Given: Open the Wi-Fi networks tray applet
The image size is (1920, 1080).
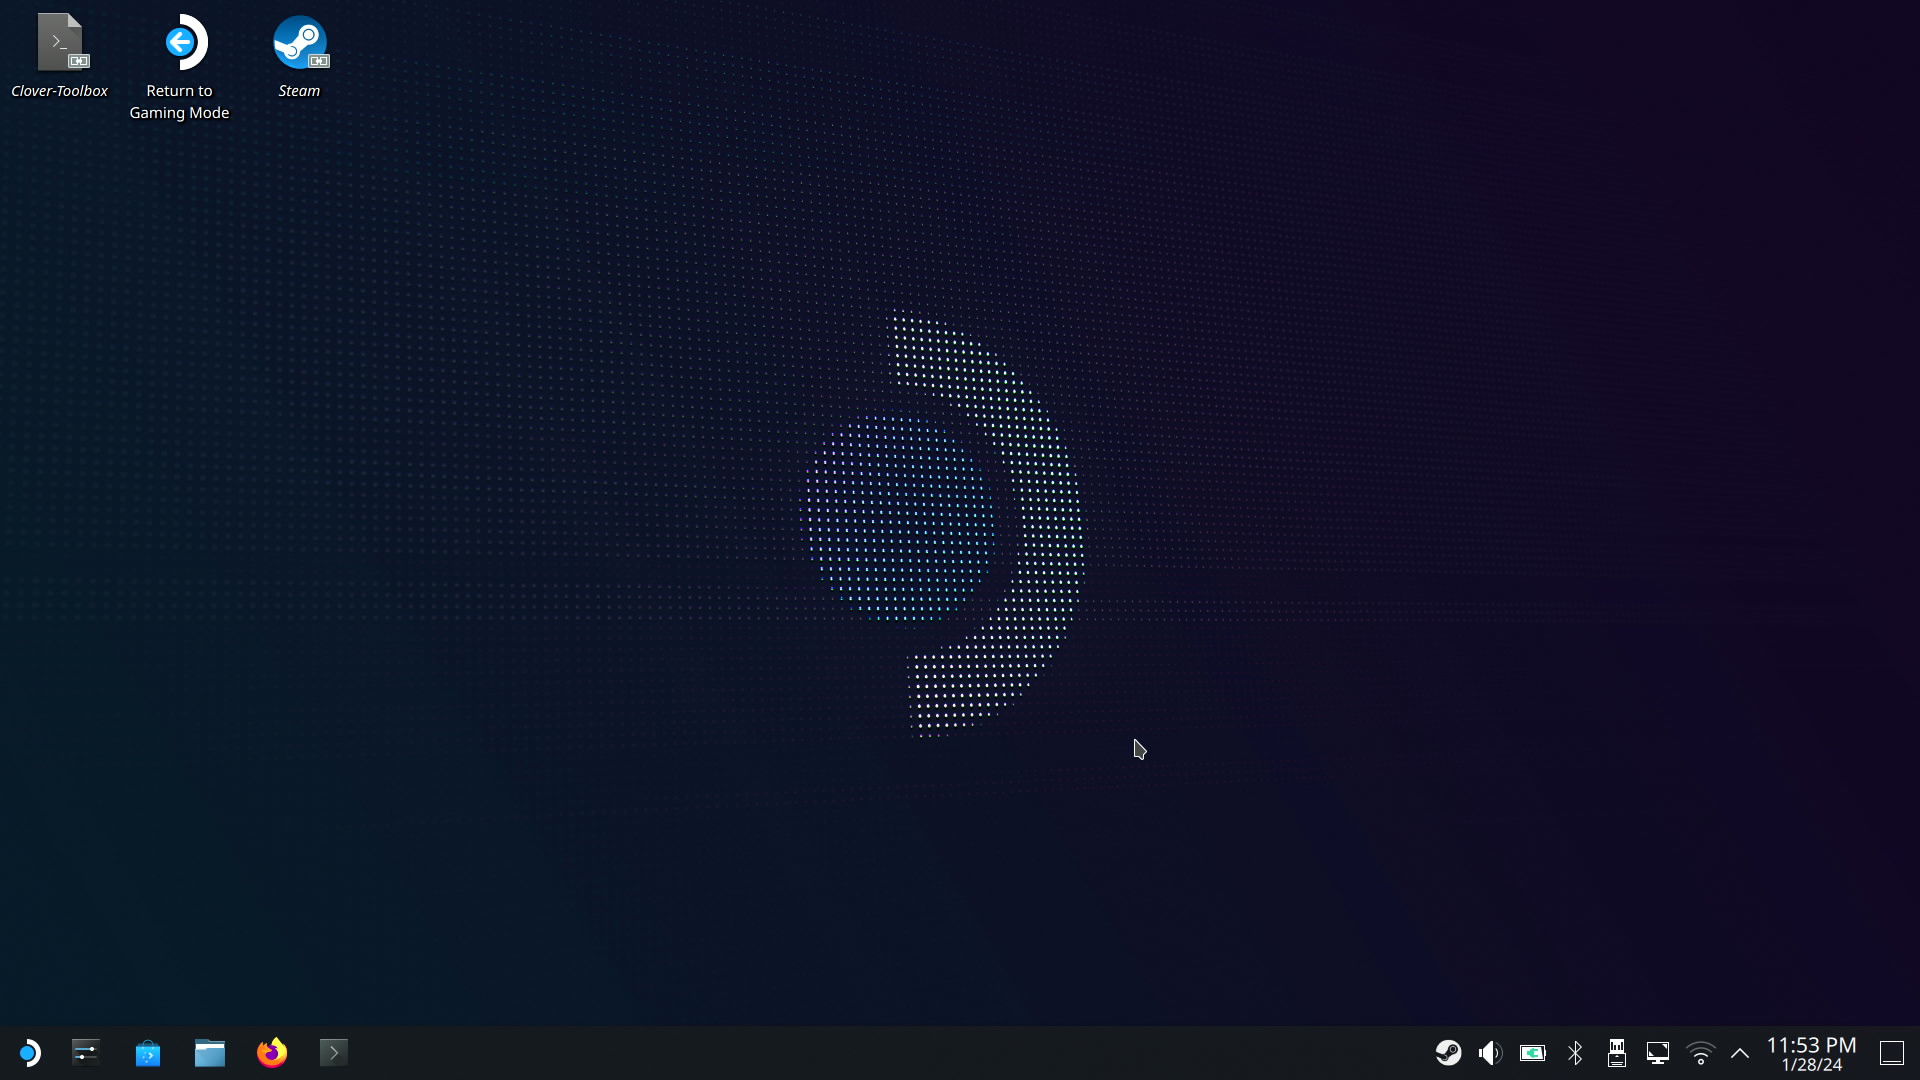Looking at the screenshot, I should pyautogui.click(x=1700, y=1053).
